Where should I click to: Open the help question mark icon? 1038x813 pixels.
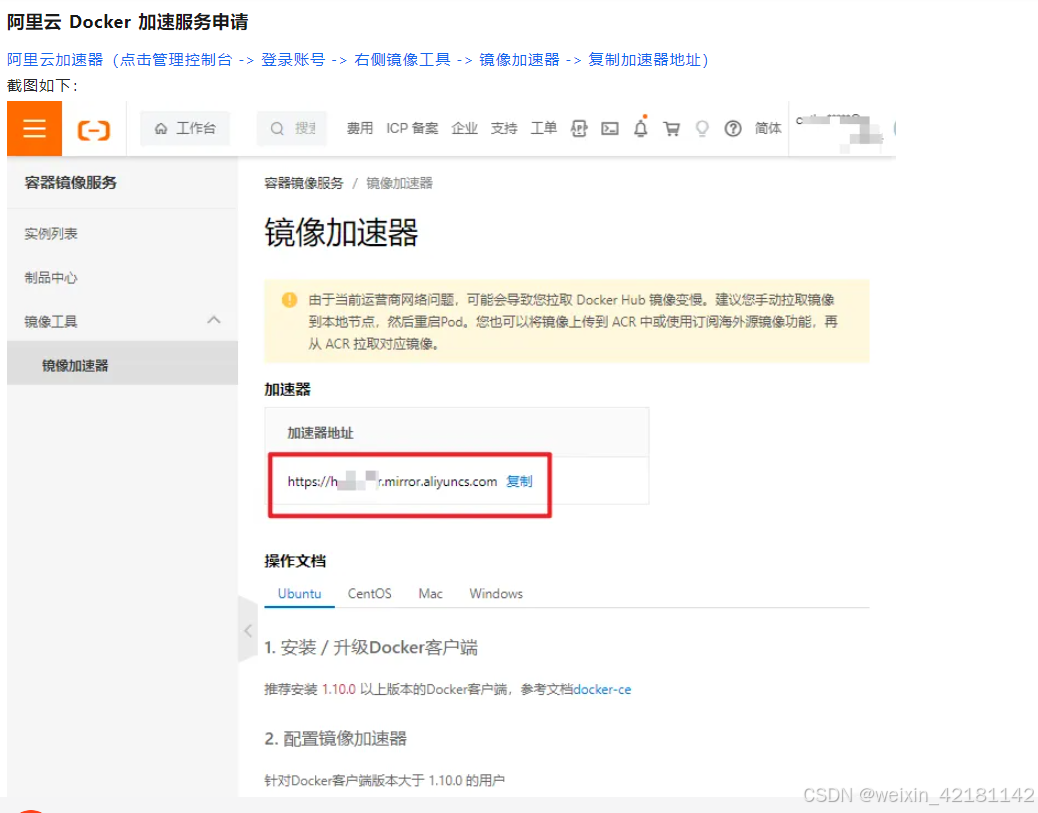(733, 128)
